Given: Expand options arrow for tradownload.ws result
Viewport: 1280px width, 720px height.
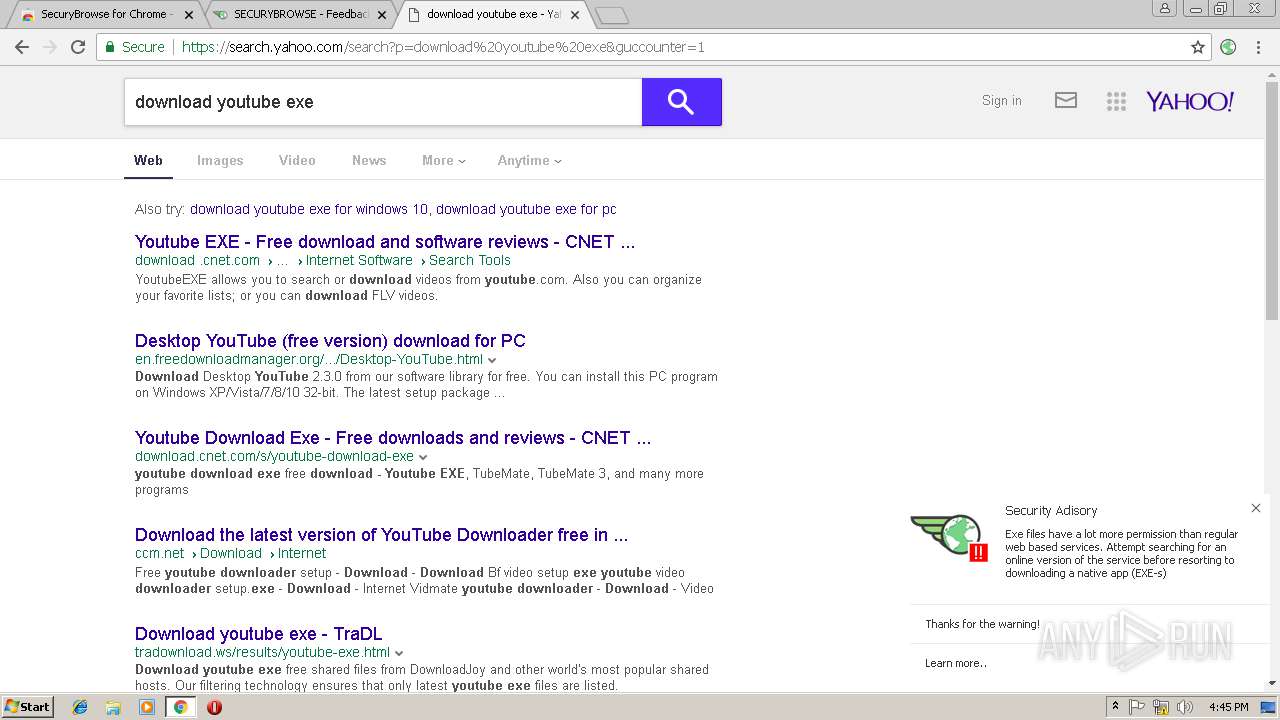Looking at the screenshot, I should click(x=399, y=653).
